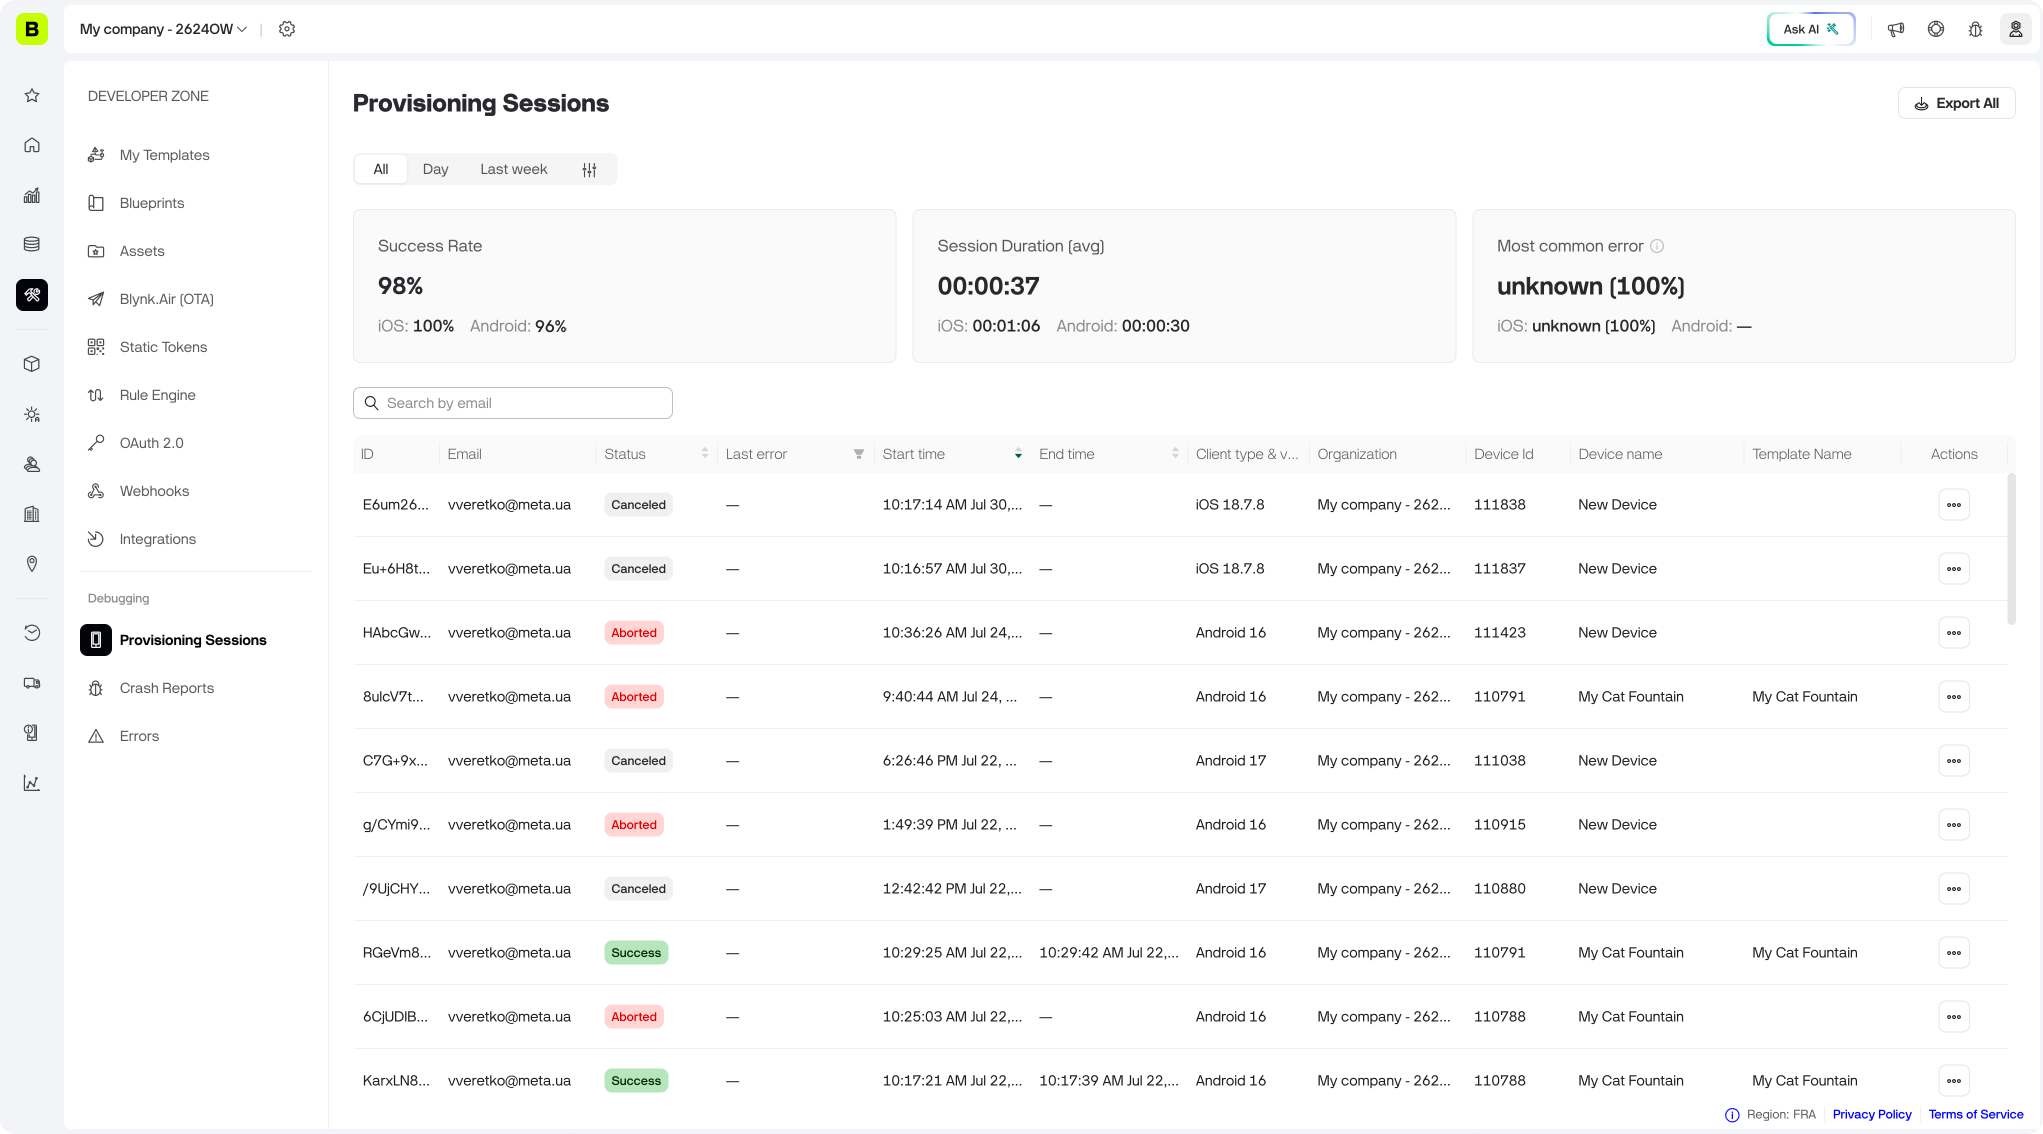This screenshot has width=2043, height=1134.
Task: Select the All time range tab
Action: 381,170
